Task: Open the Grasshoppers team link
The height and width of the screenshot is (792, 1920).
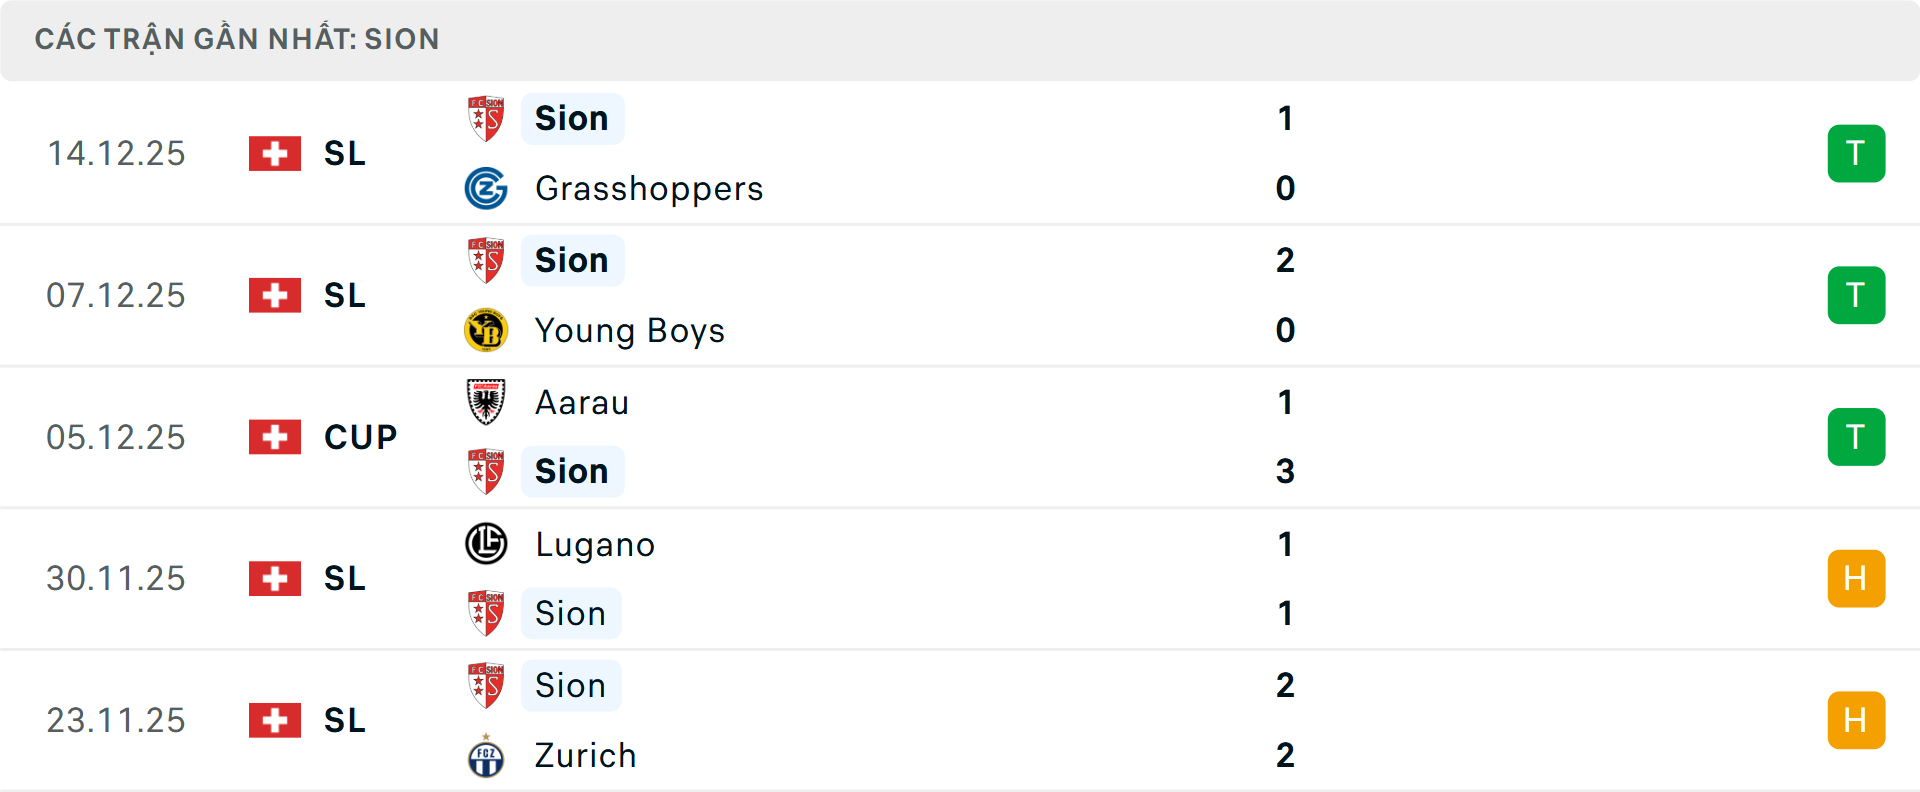Action: (x=649, y=188)
